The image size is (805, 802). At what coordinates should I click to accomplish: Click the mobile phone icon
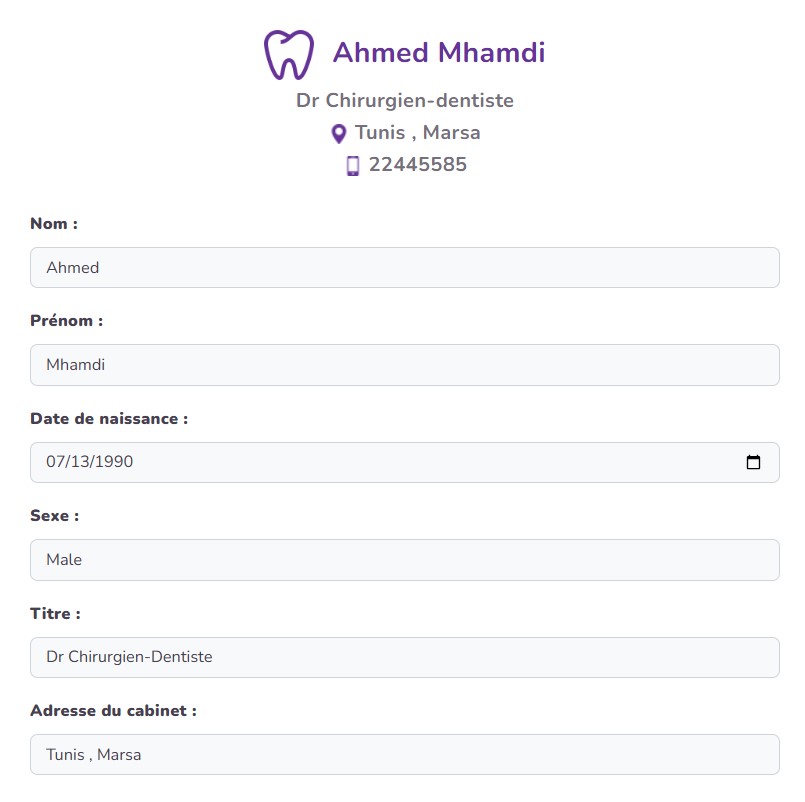pyautogui.click(x=352, y=166)
